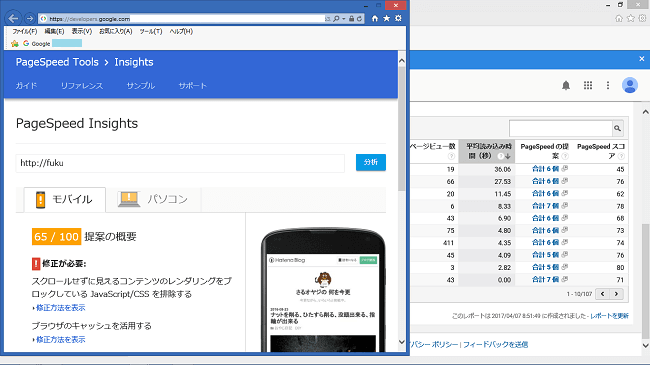
Task: Open the お気に入り(A) menu
Action: (116, 32)
